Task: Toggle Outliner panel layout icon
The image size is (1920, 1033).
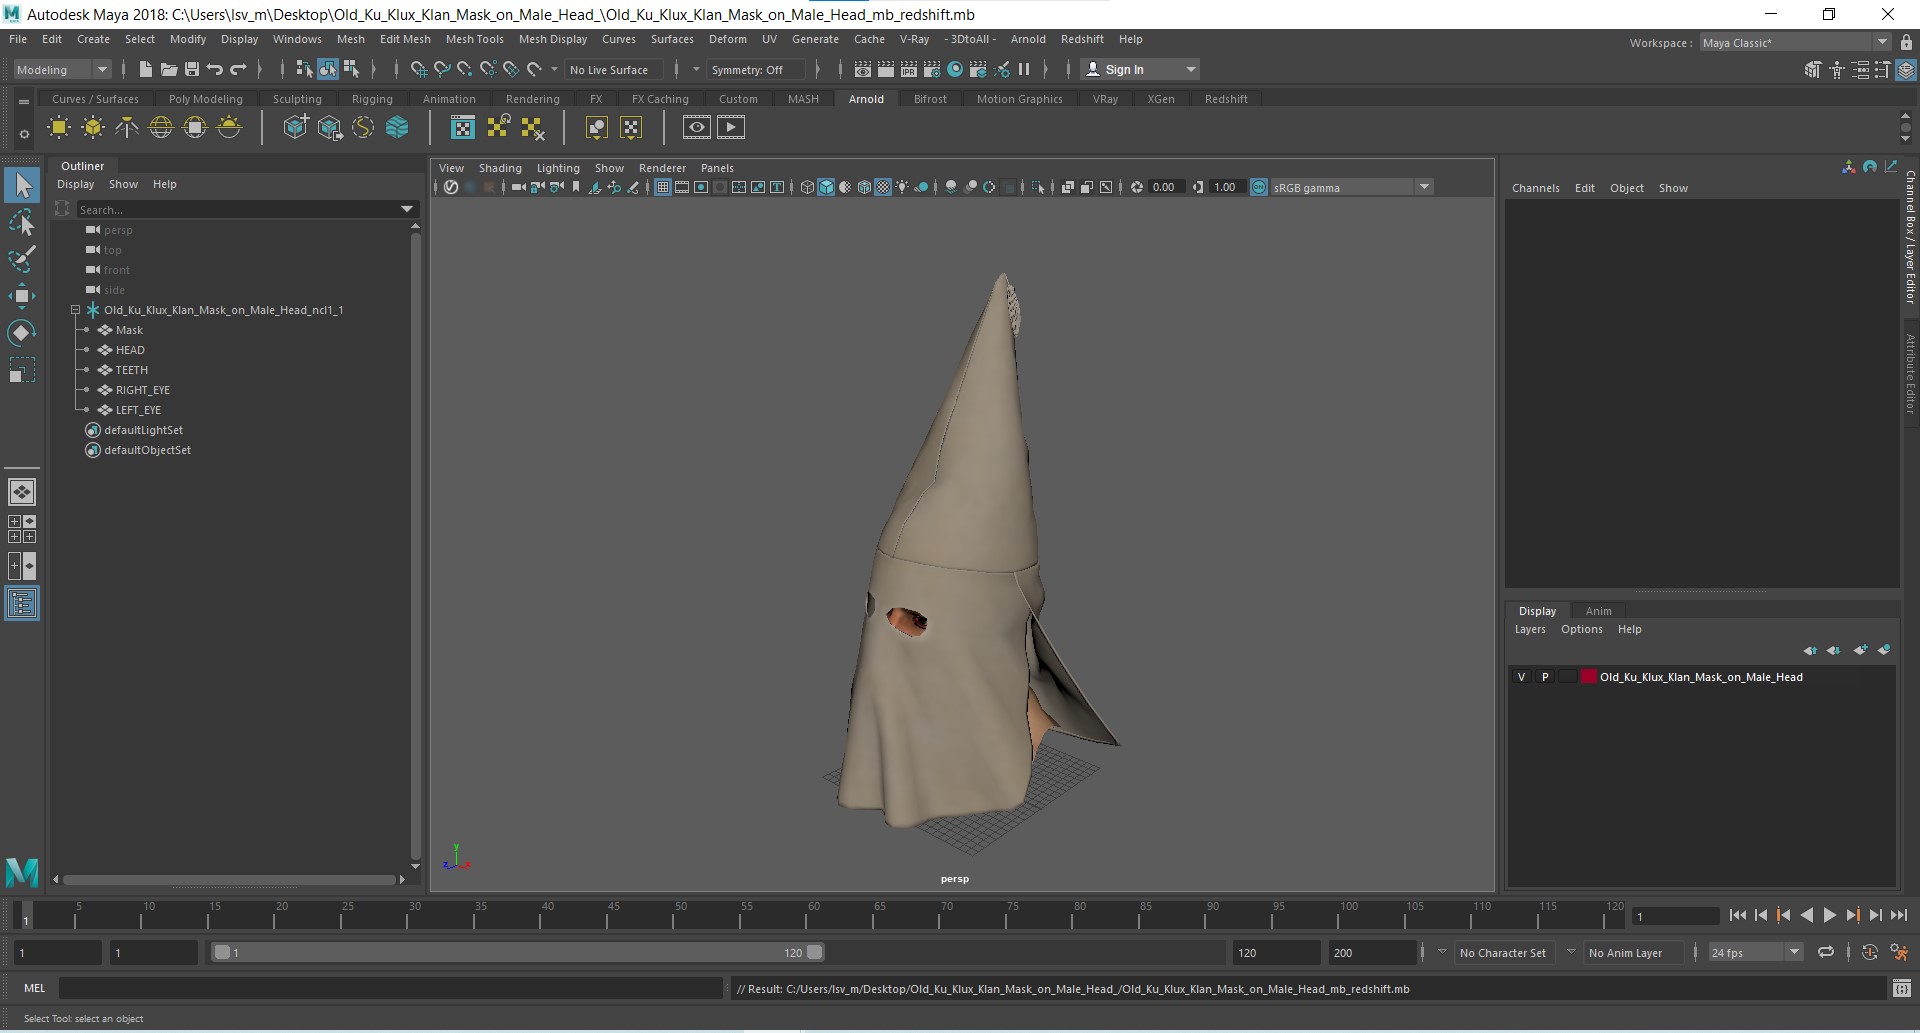Action: click(22, 604)
